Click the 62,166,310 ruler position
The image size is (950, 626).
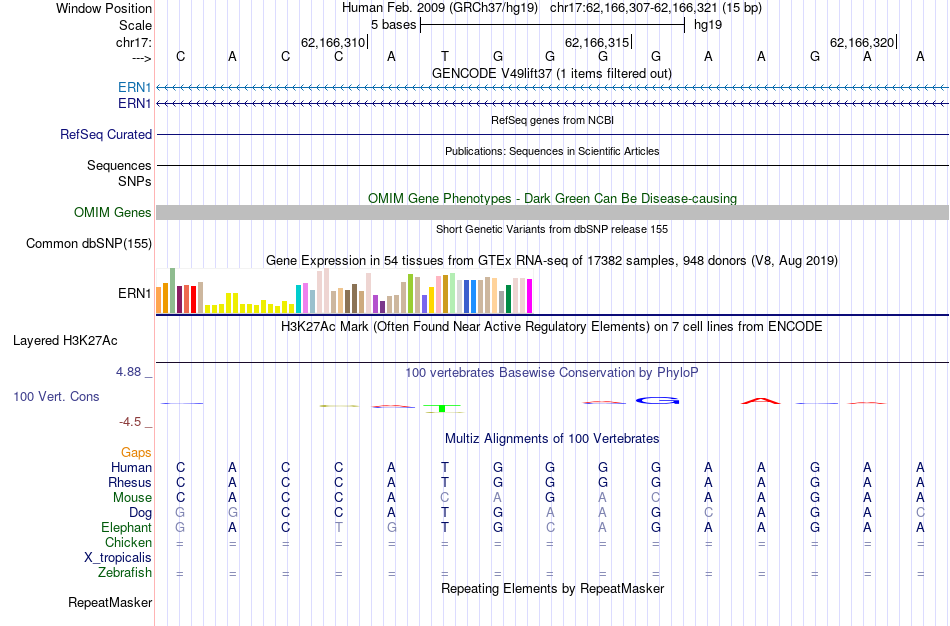pyautogui.click(x=333, y=42)
